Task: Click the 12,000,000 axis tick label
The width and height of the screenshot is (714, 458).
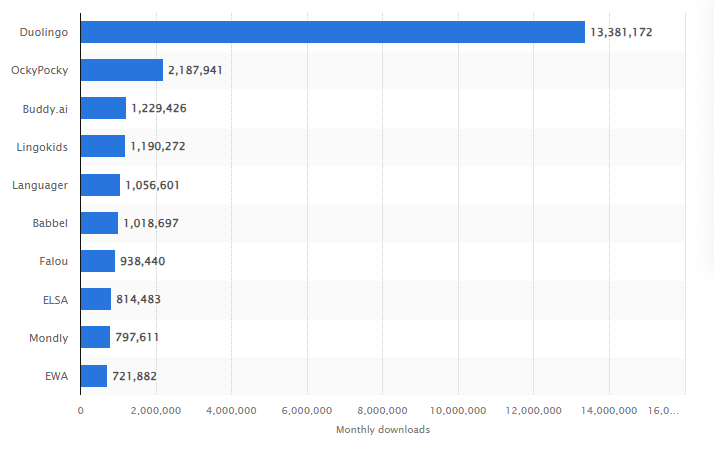Action: tap(534, 411)
